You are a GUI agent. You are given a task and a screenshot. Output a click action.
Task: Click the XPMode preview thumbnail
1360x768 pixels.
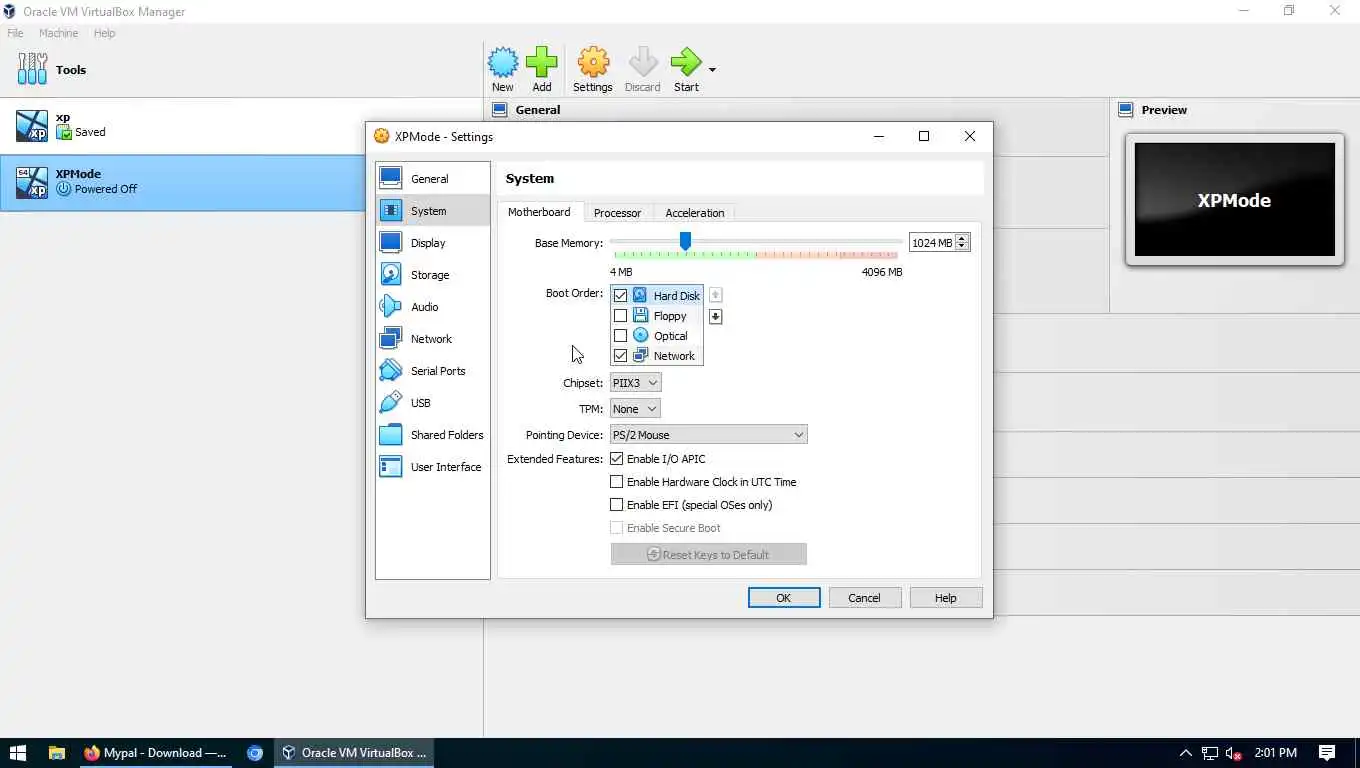point(1234,199)
